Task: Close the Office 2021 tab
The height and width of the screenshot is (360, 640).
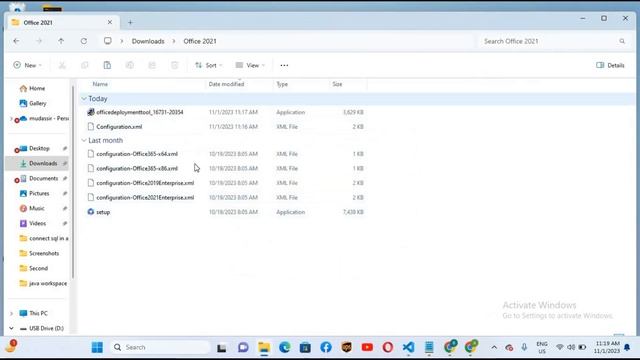Action: coord(110,22)
